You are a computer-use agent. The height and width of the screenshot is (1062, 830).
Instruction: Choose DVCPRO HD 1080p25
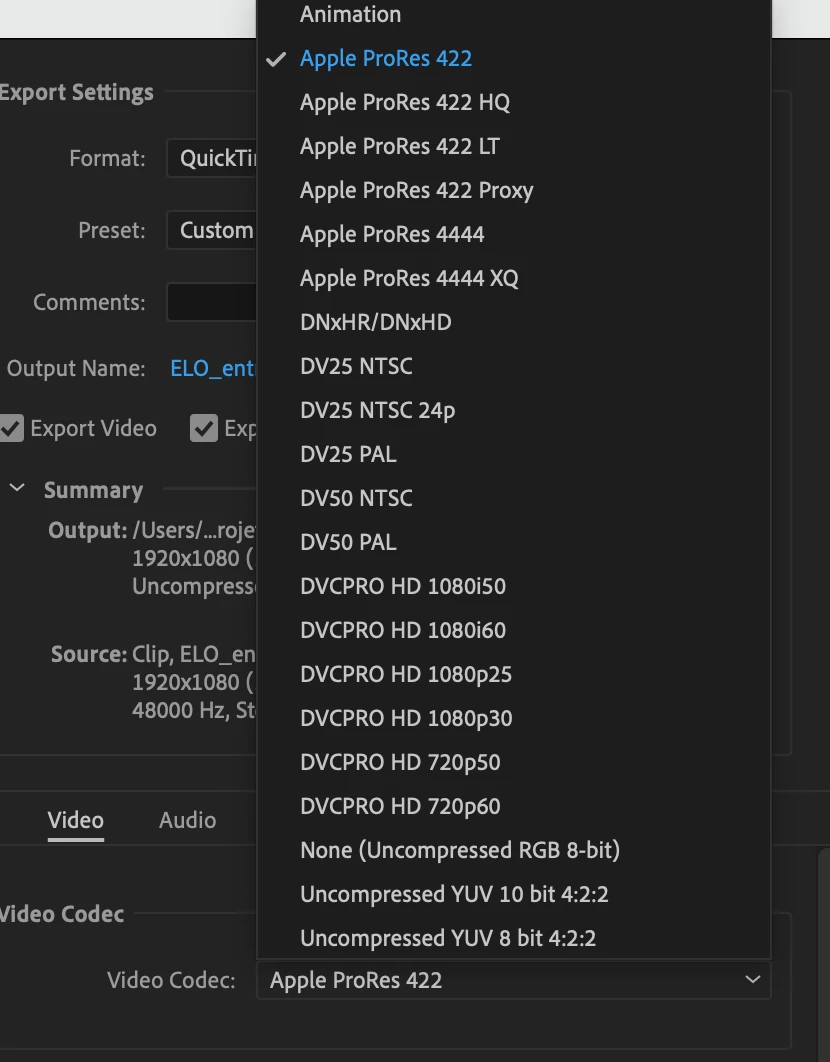(x=514, y=675)
